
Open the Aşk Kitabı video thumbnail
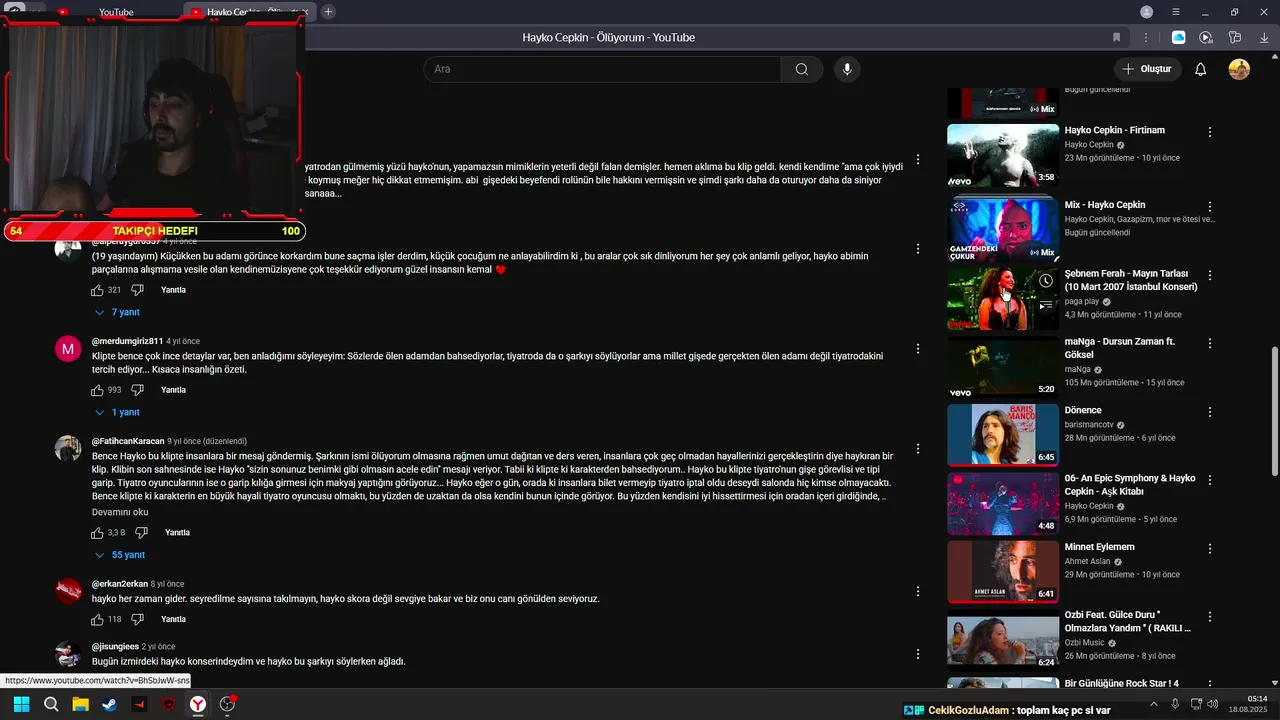tap(1003, 504)
